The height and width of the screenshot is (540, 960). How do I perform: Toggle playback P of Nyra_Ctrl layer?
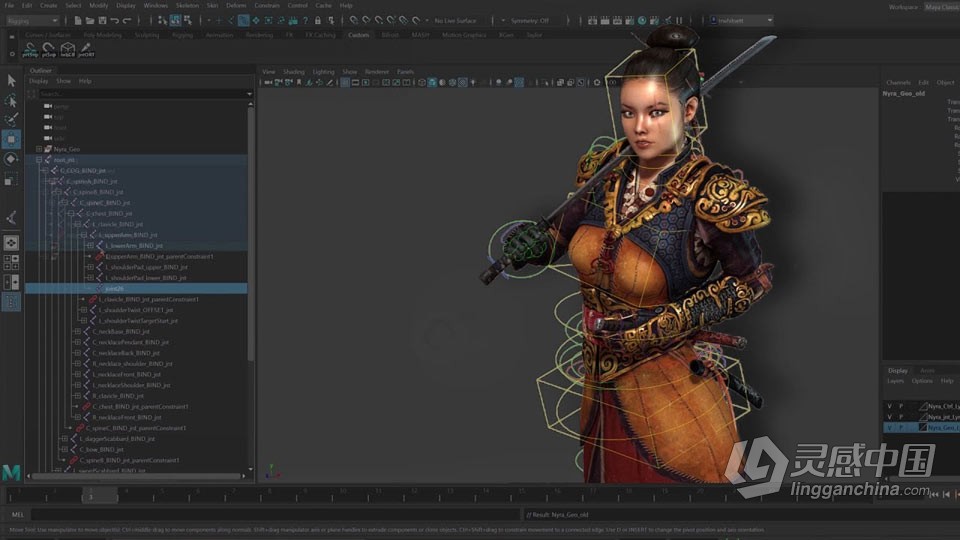click(901, 406)
